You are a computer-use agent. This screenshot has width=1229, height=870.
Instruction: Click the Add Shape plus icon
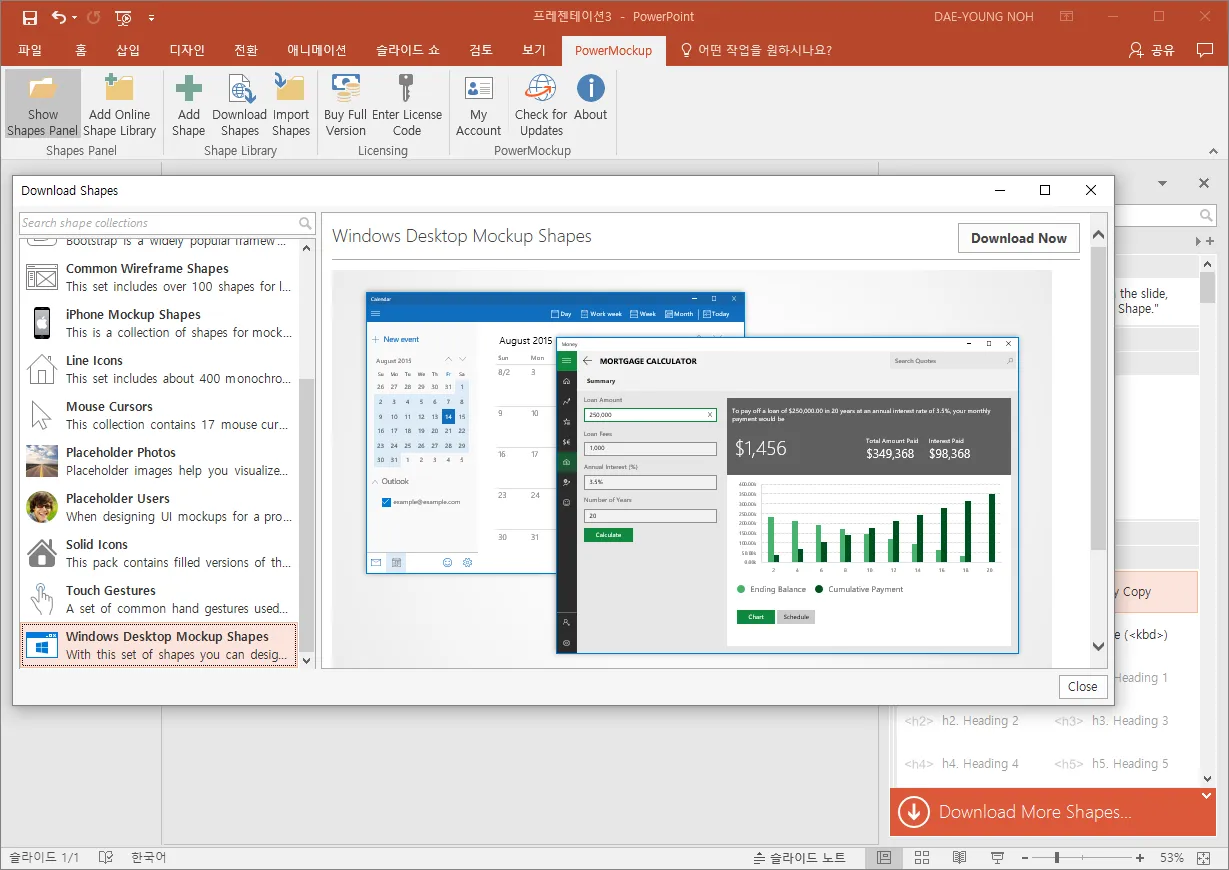pos(188,89)
